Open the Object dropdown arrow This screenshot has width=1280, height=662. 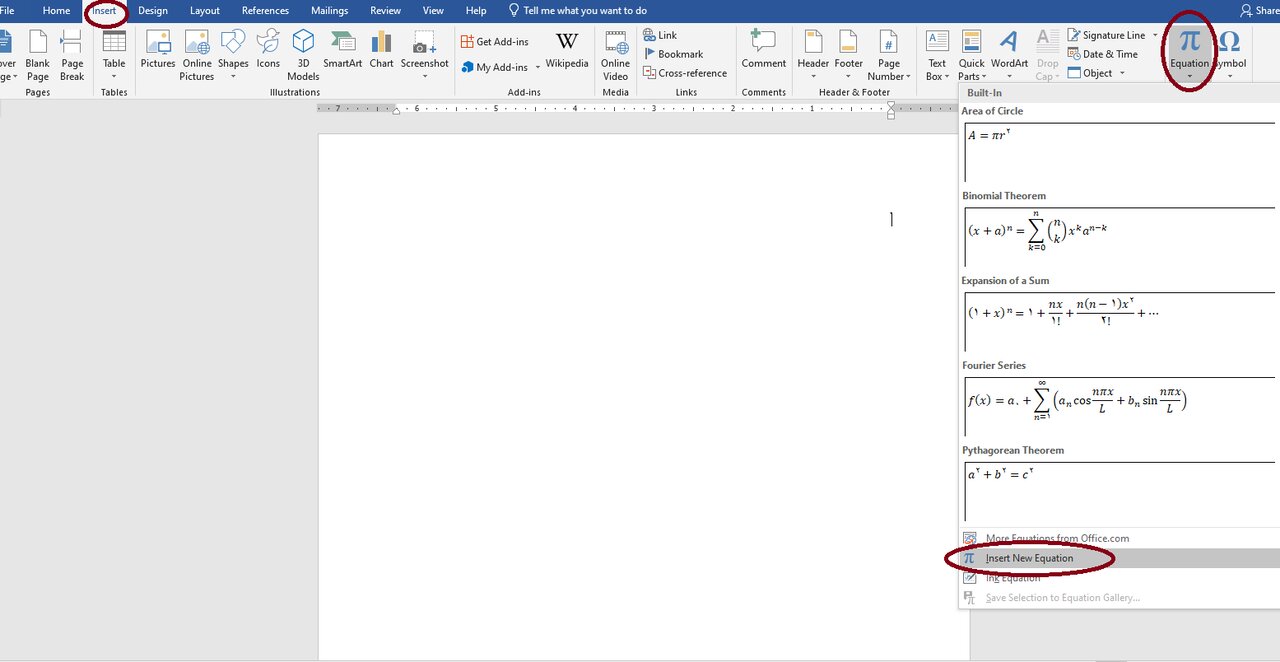pyautogui.click(x=1122, y=73)
